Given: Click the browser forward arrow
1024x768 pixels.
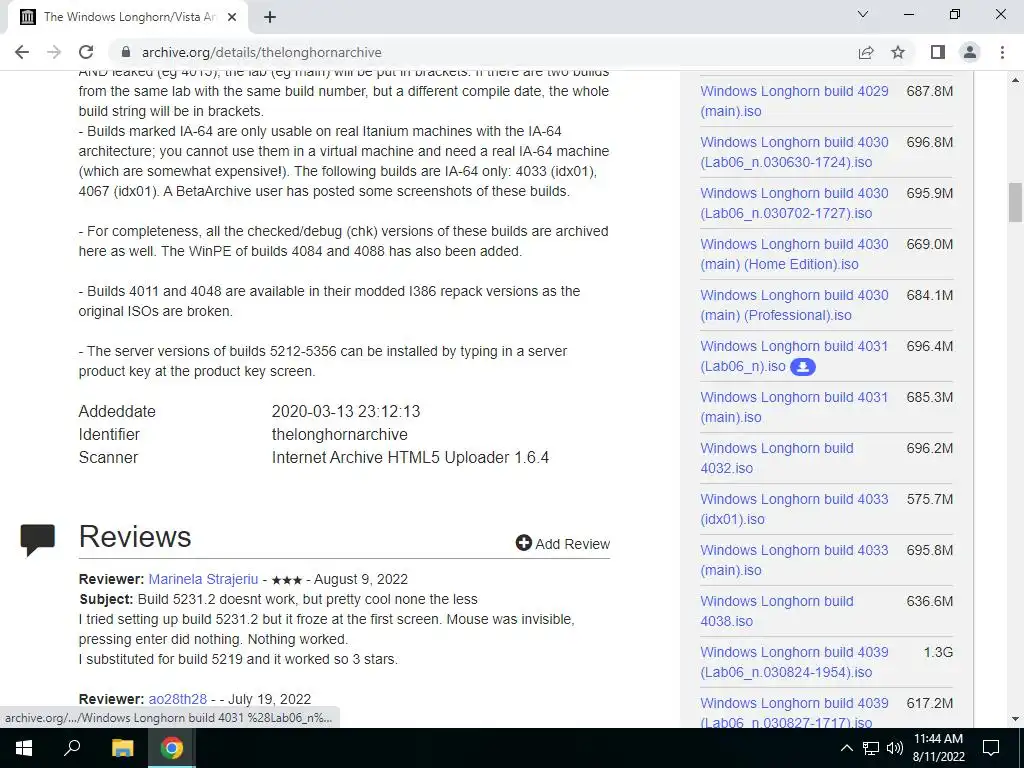Looking at the screenshot, I should pyautogui.click(x=54, y=52).
